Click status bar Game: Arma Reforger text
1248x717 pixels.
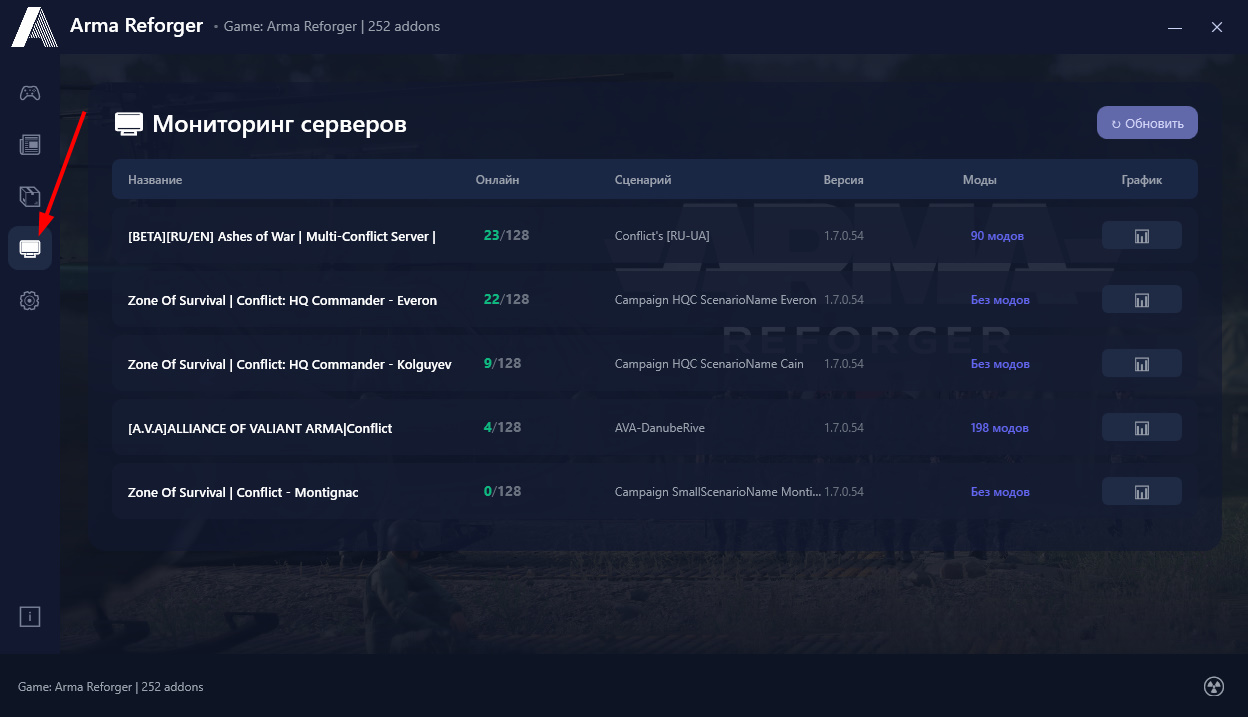[x=111, y=687]
